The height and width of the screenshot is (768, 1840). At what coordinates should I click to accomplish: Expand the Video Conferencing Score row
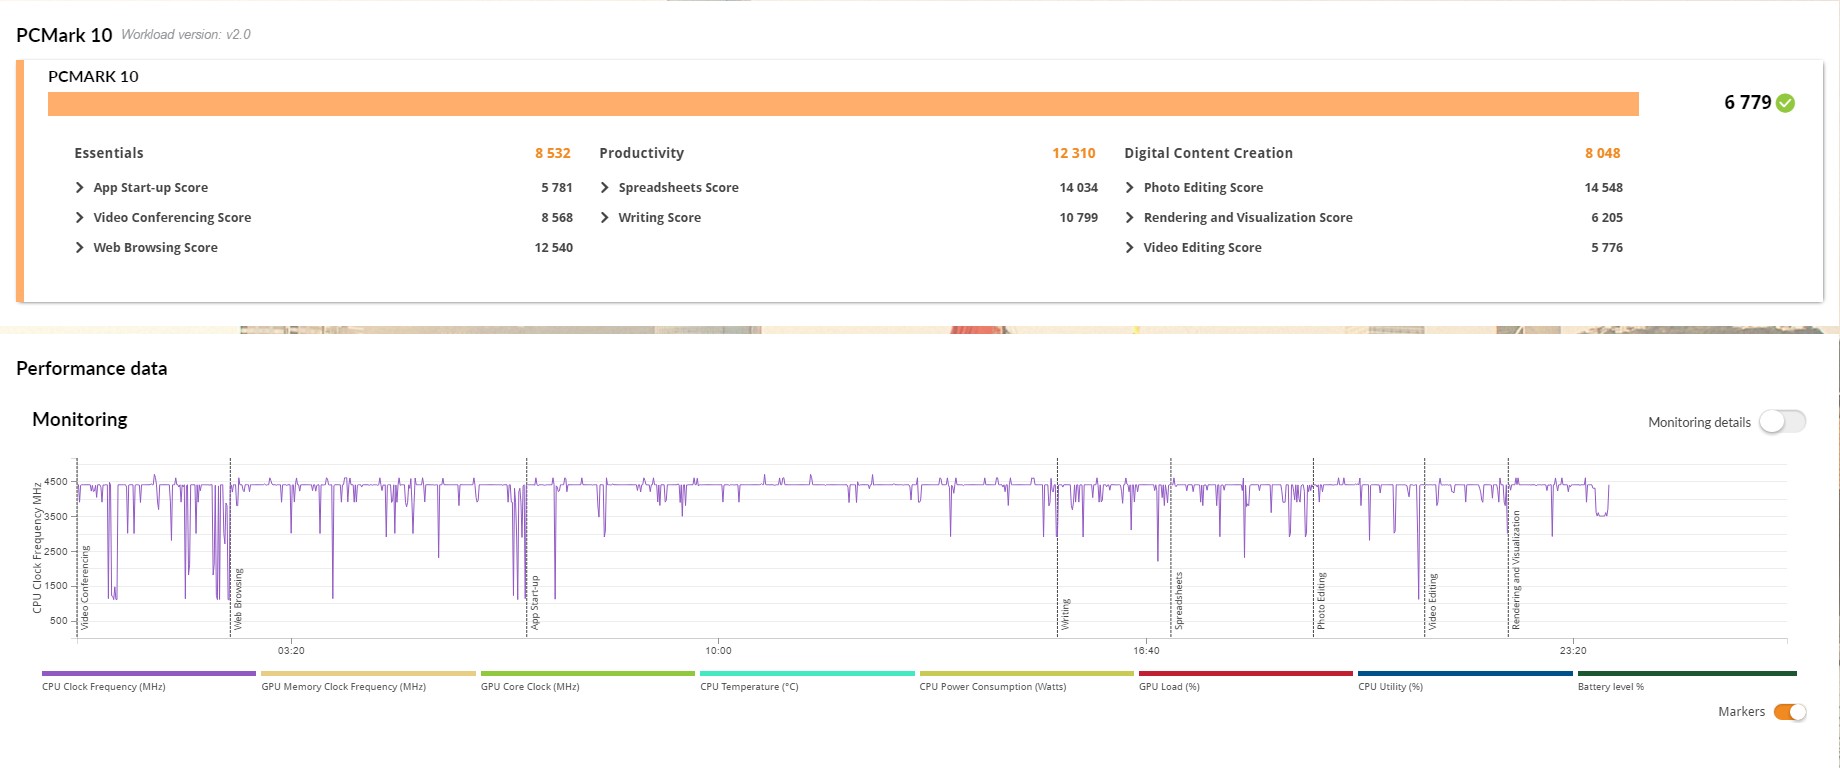coord(80,218)
